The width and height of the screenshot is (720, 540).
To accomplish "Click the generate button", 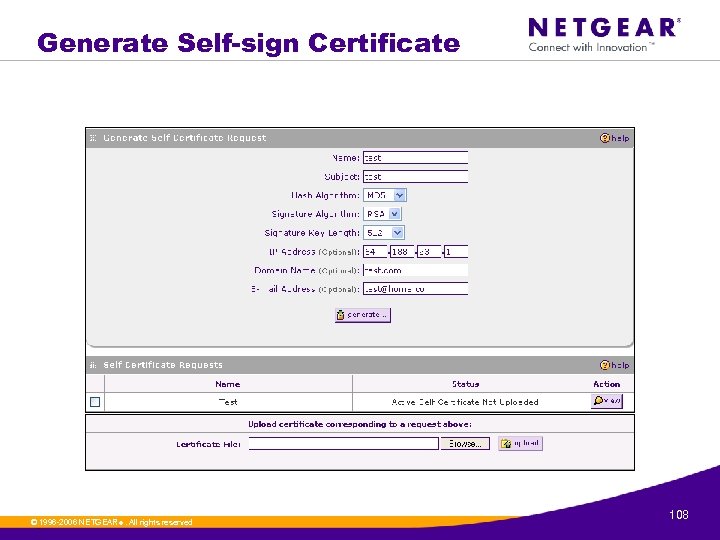I will (363, 315).
